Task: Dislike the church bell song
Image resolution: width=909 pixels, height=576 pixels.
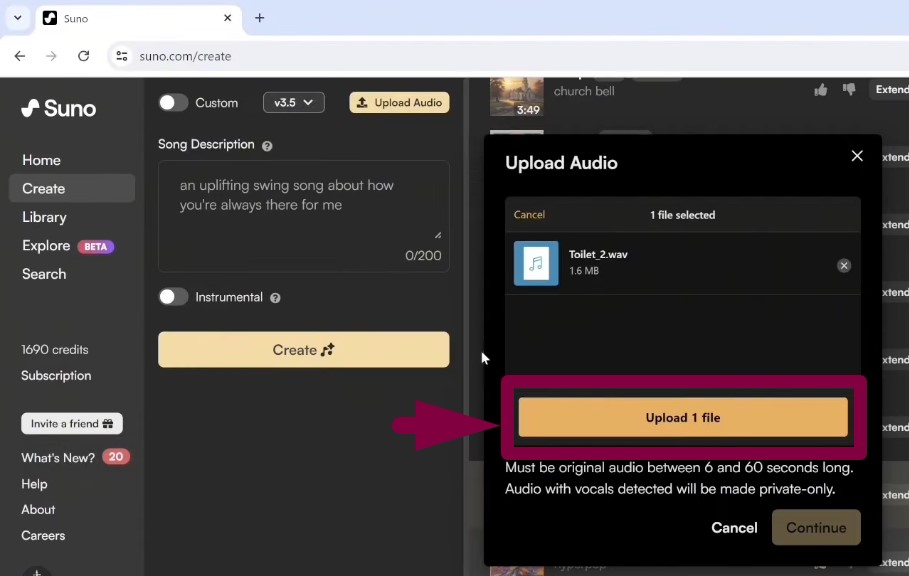Action: [x=849, y=90]
